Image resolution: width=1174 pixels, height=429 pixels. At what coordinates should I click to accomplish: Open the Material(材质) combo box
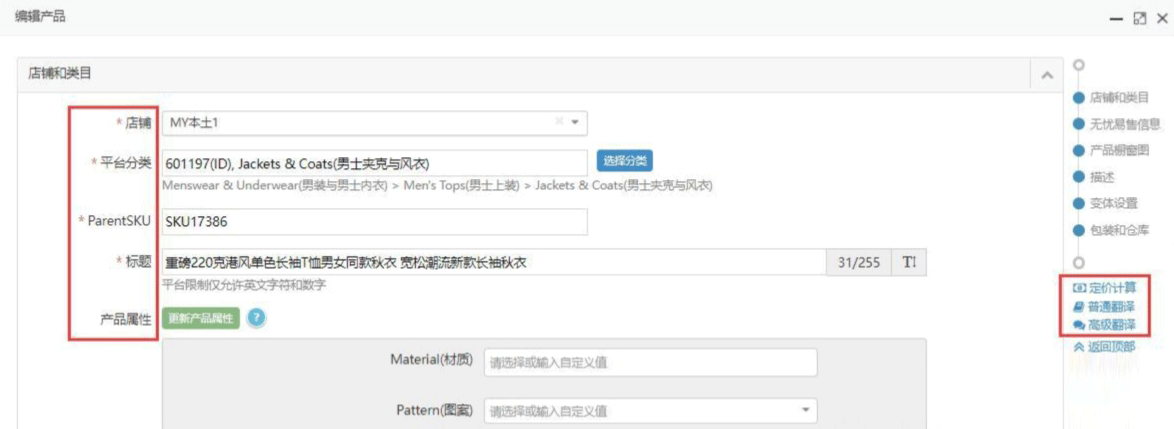650,362
